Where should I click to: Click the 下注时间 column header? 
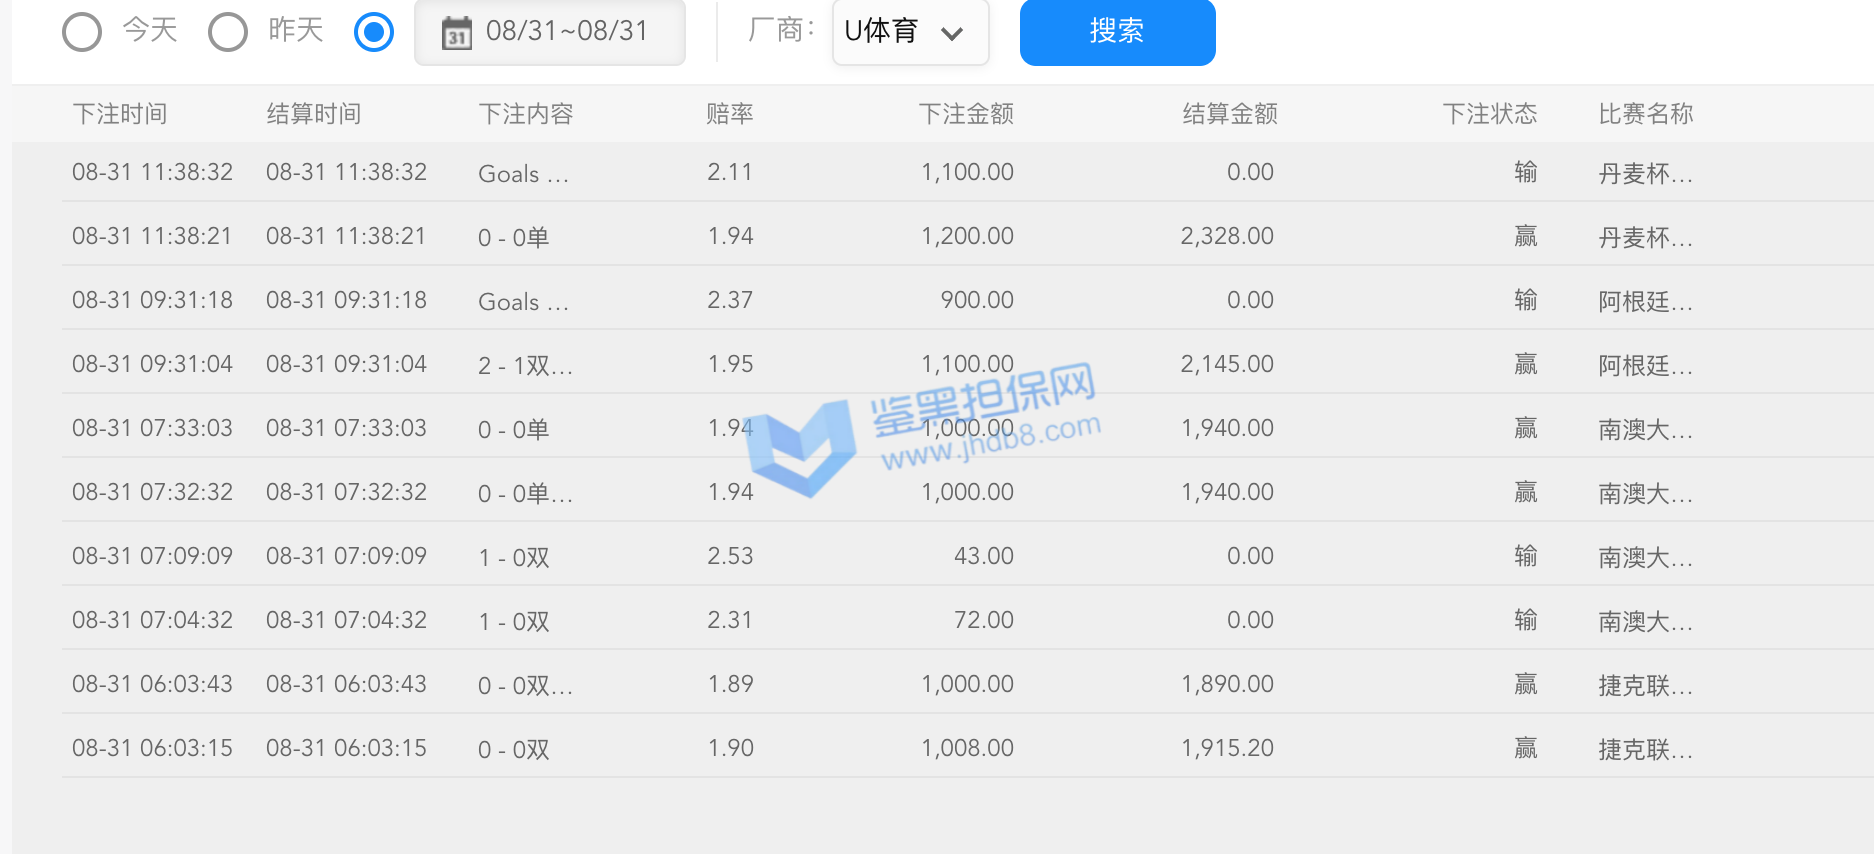(120, 114)
